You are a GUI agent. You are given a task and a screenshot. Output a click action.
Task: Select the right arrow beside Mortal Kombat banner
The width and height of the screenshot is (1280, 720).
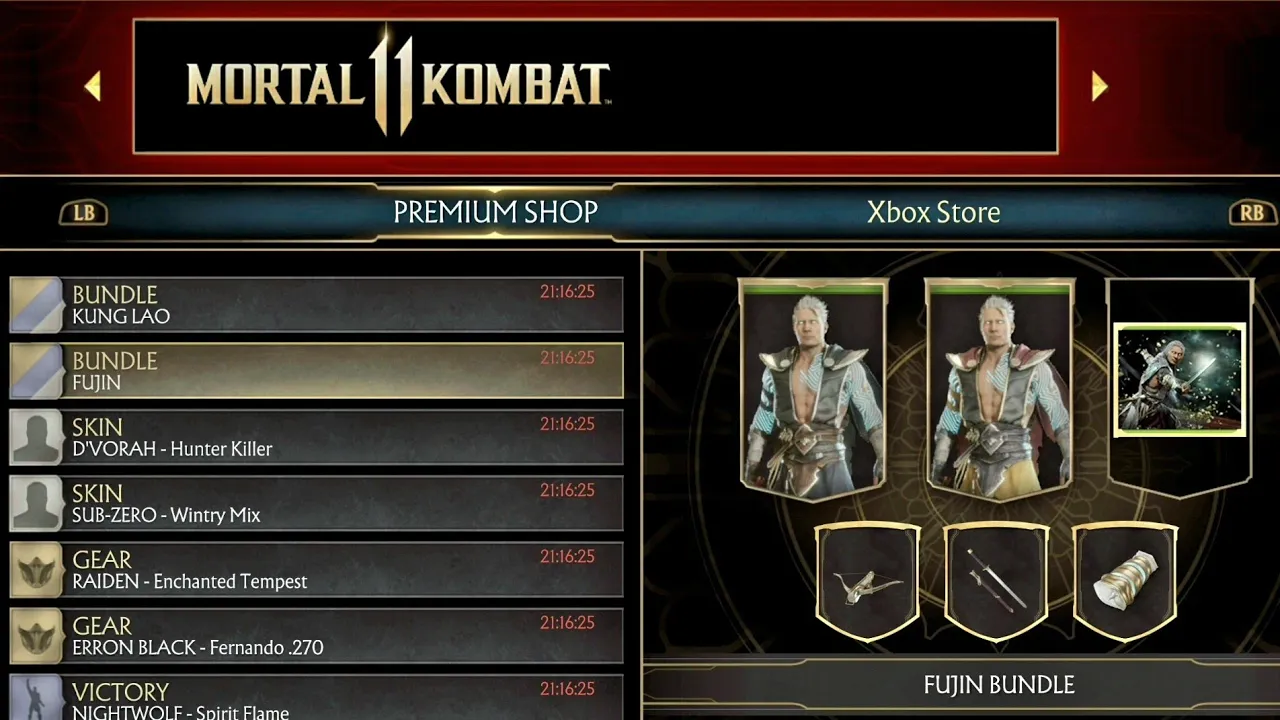1099,87
